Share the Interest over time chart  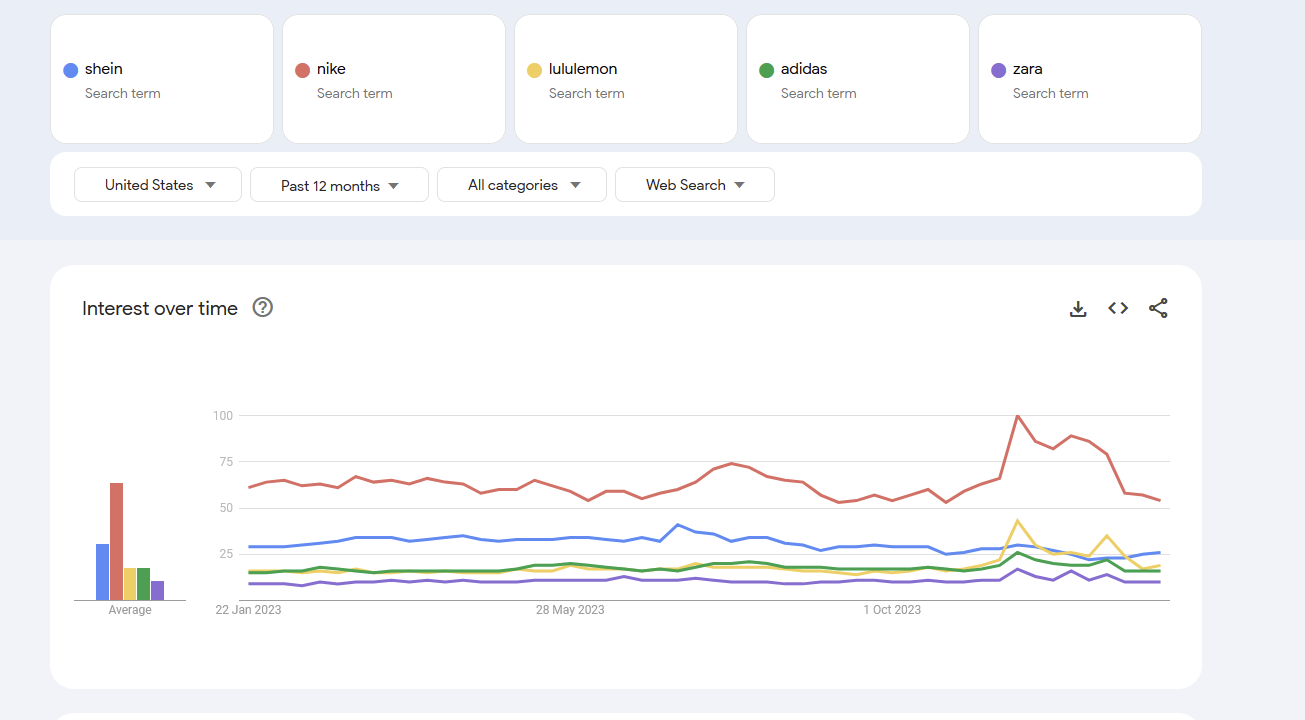click(x=1158, y=308)
